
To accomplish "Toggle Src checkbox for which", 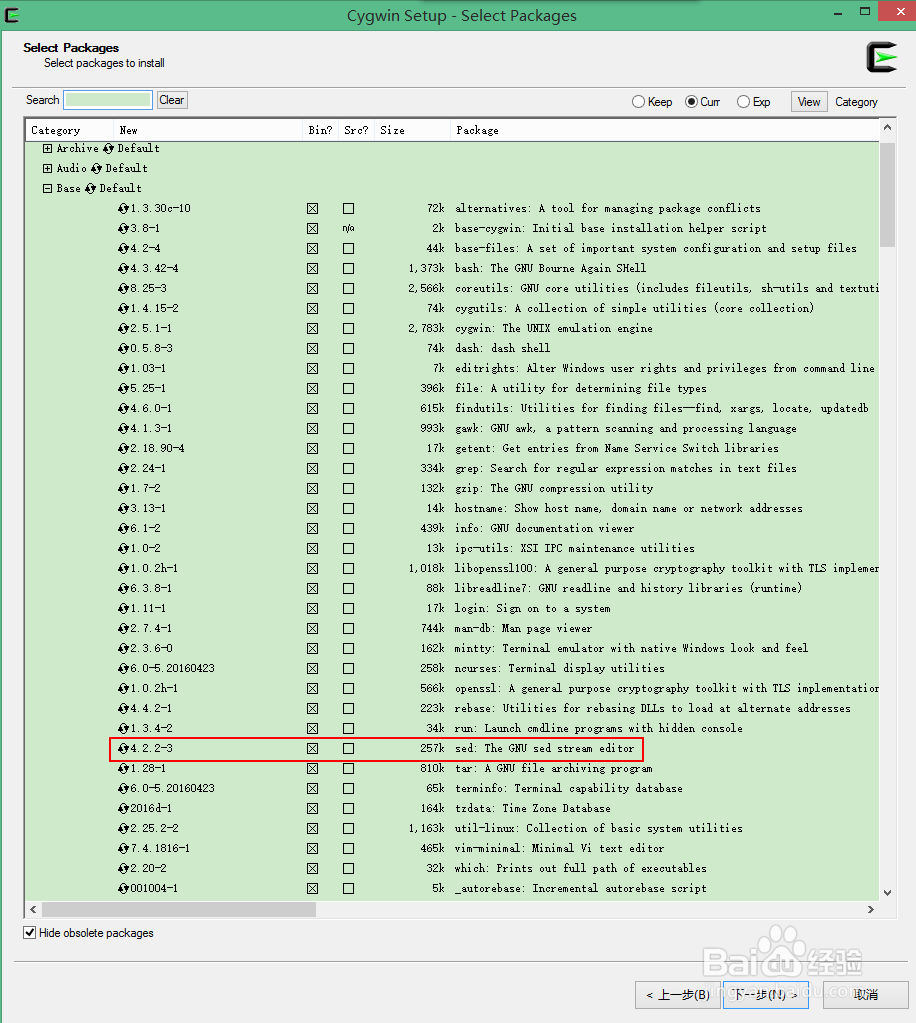I will coord(348,868).
